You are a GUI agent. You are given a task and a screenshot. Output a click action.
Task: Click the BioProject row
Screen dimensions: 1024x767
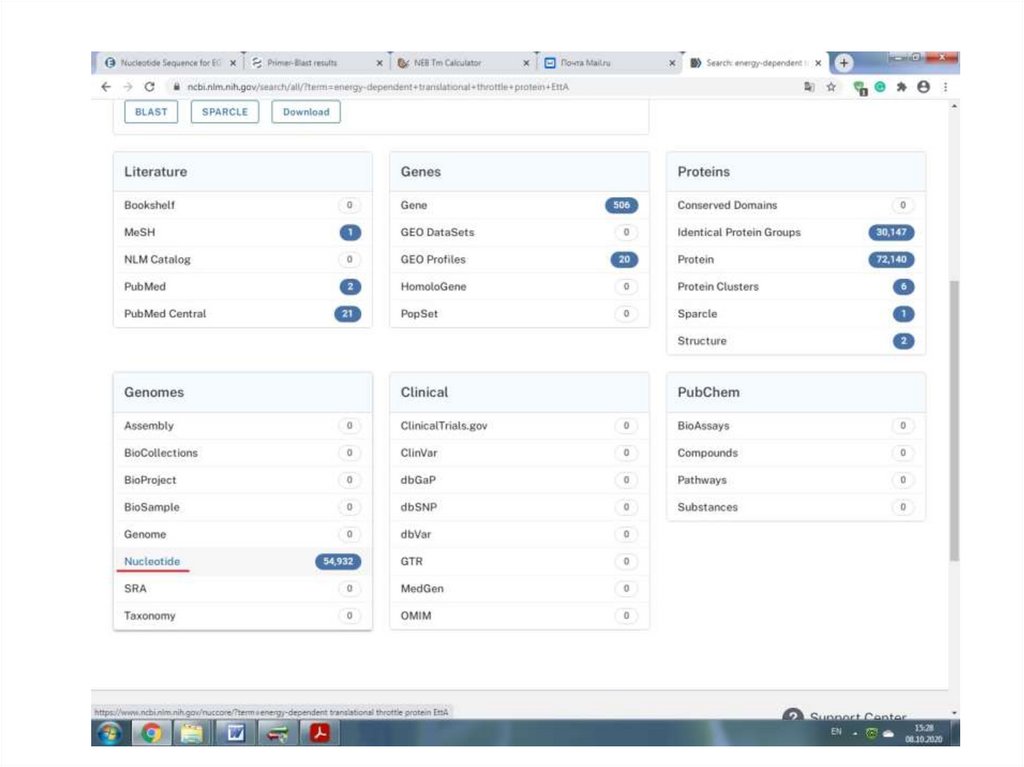point(242,480)
